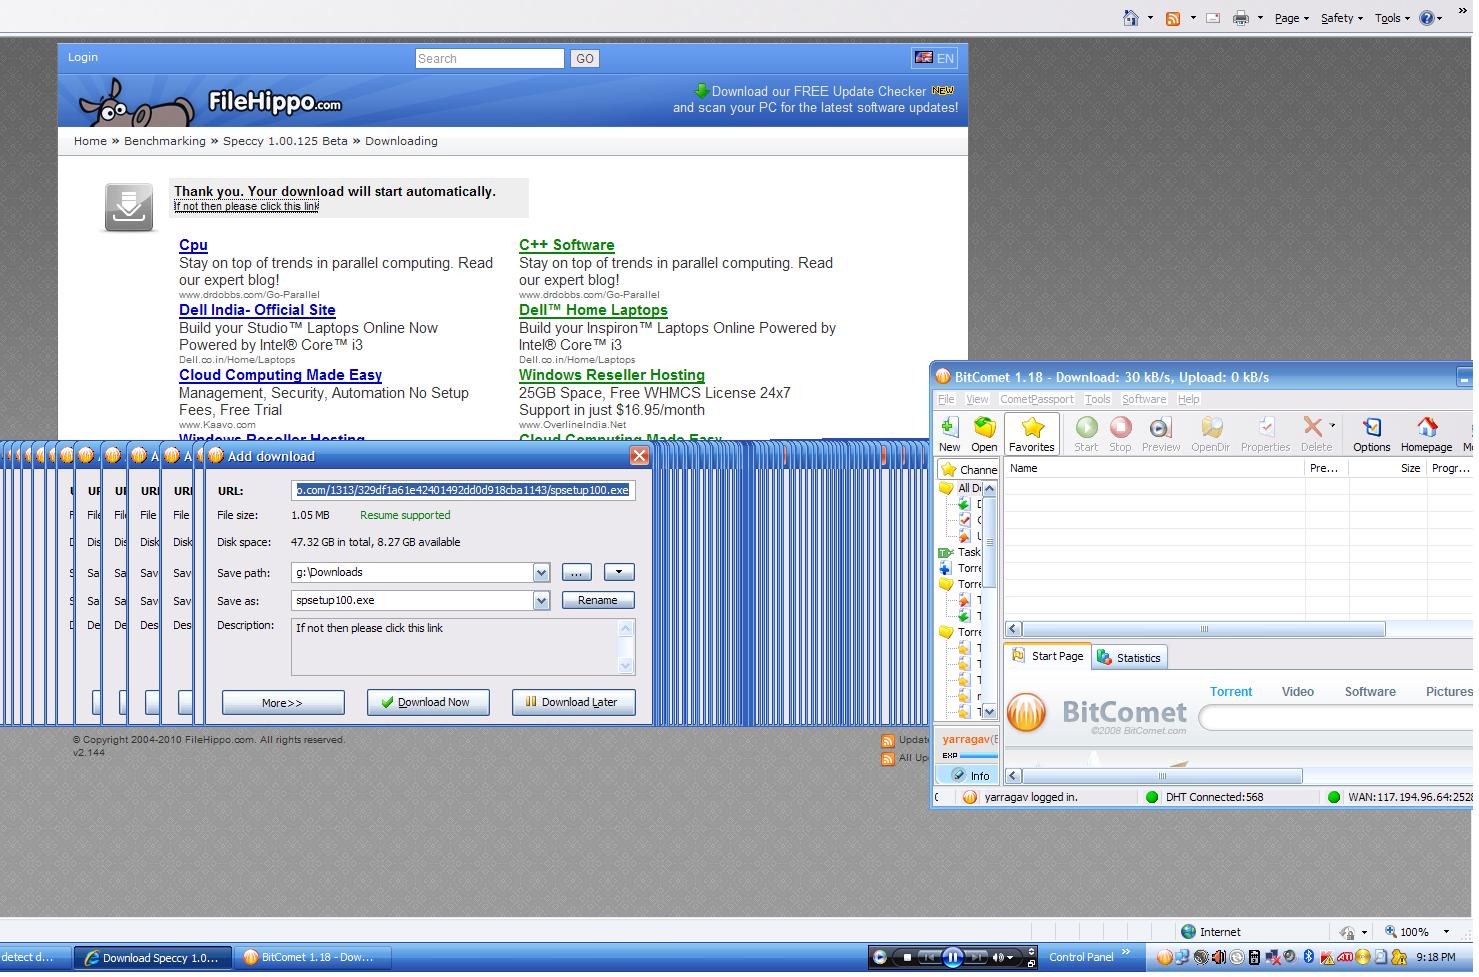Click the Internet Explorer print icon

coord(1240,18)
